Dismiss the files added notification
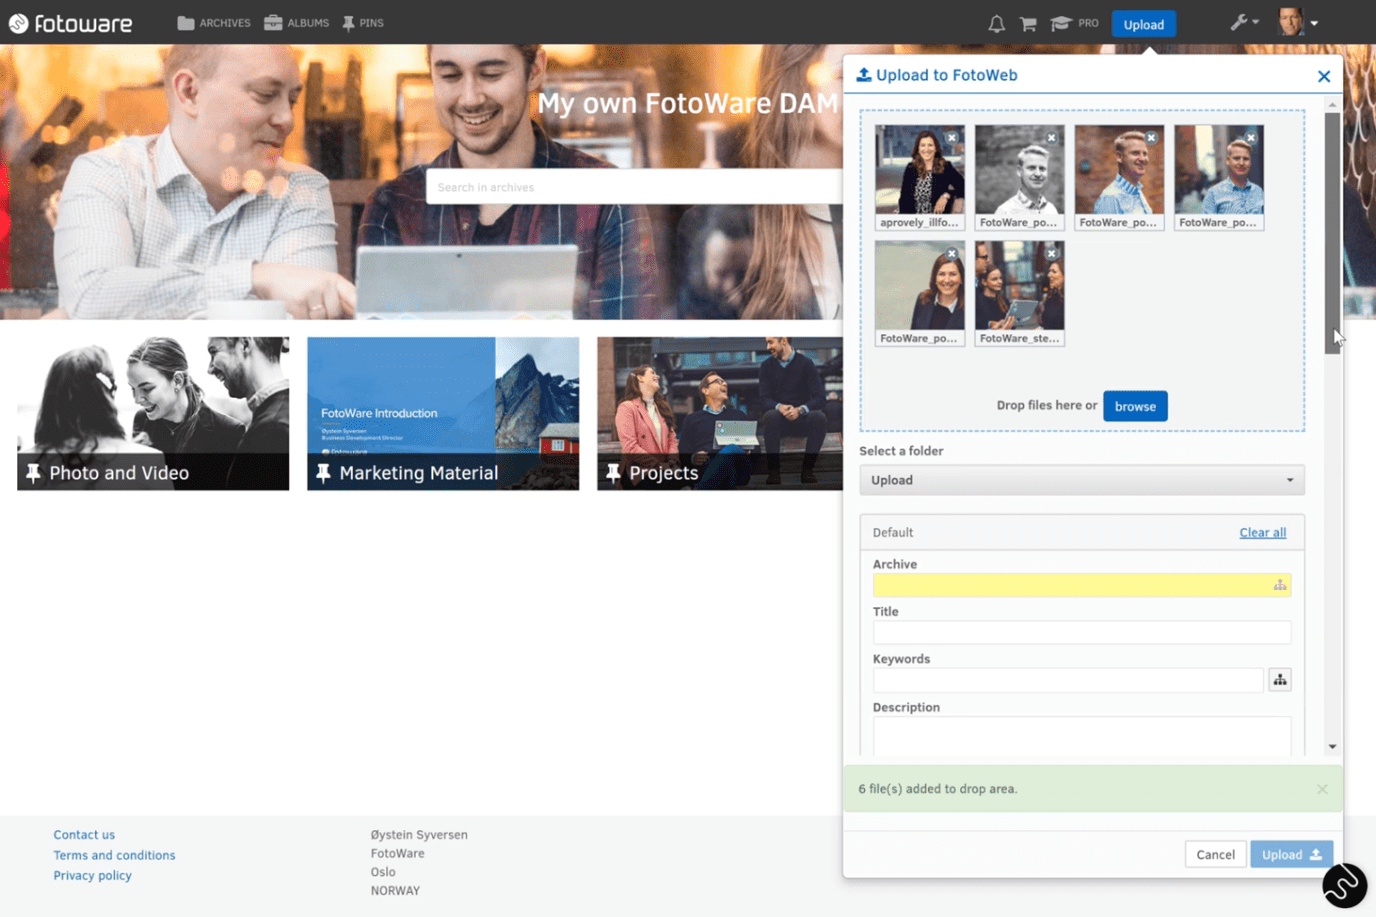The height and width of the screenshot is (917, 1376). pos(1322,789)
